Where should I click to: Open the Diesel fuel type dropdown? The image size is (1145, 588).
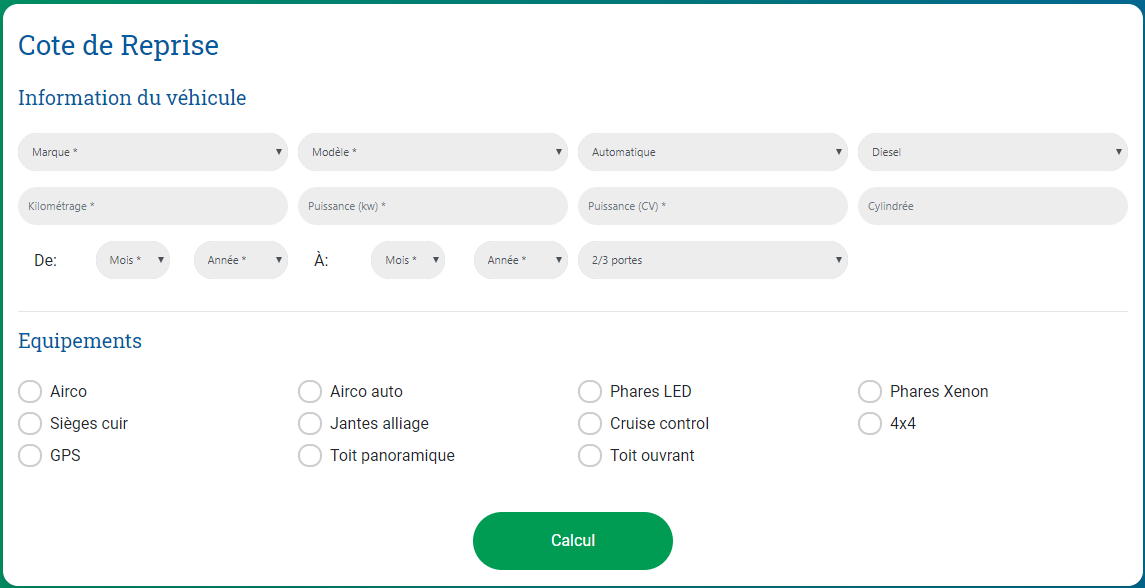(x=992, y=152)
